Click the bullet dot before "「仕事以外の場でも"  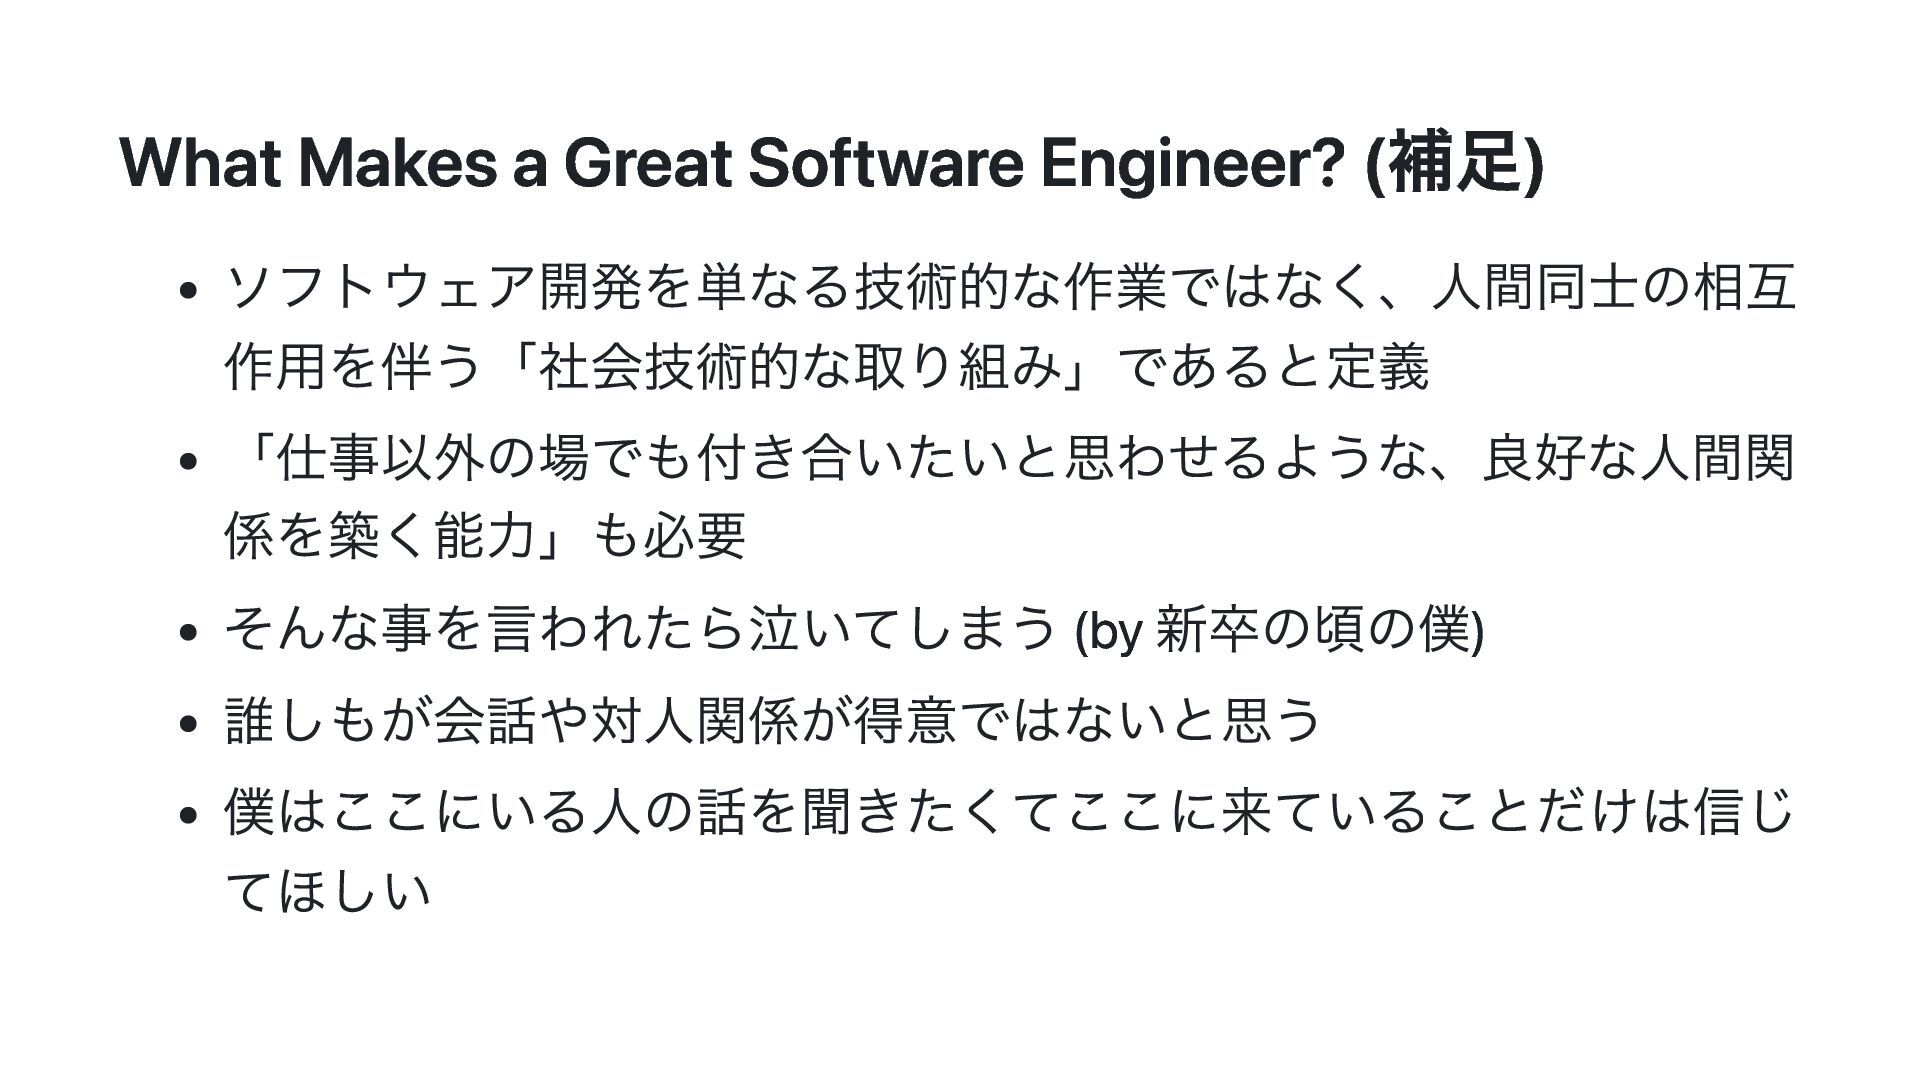(187, 461)
